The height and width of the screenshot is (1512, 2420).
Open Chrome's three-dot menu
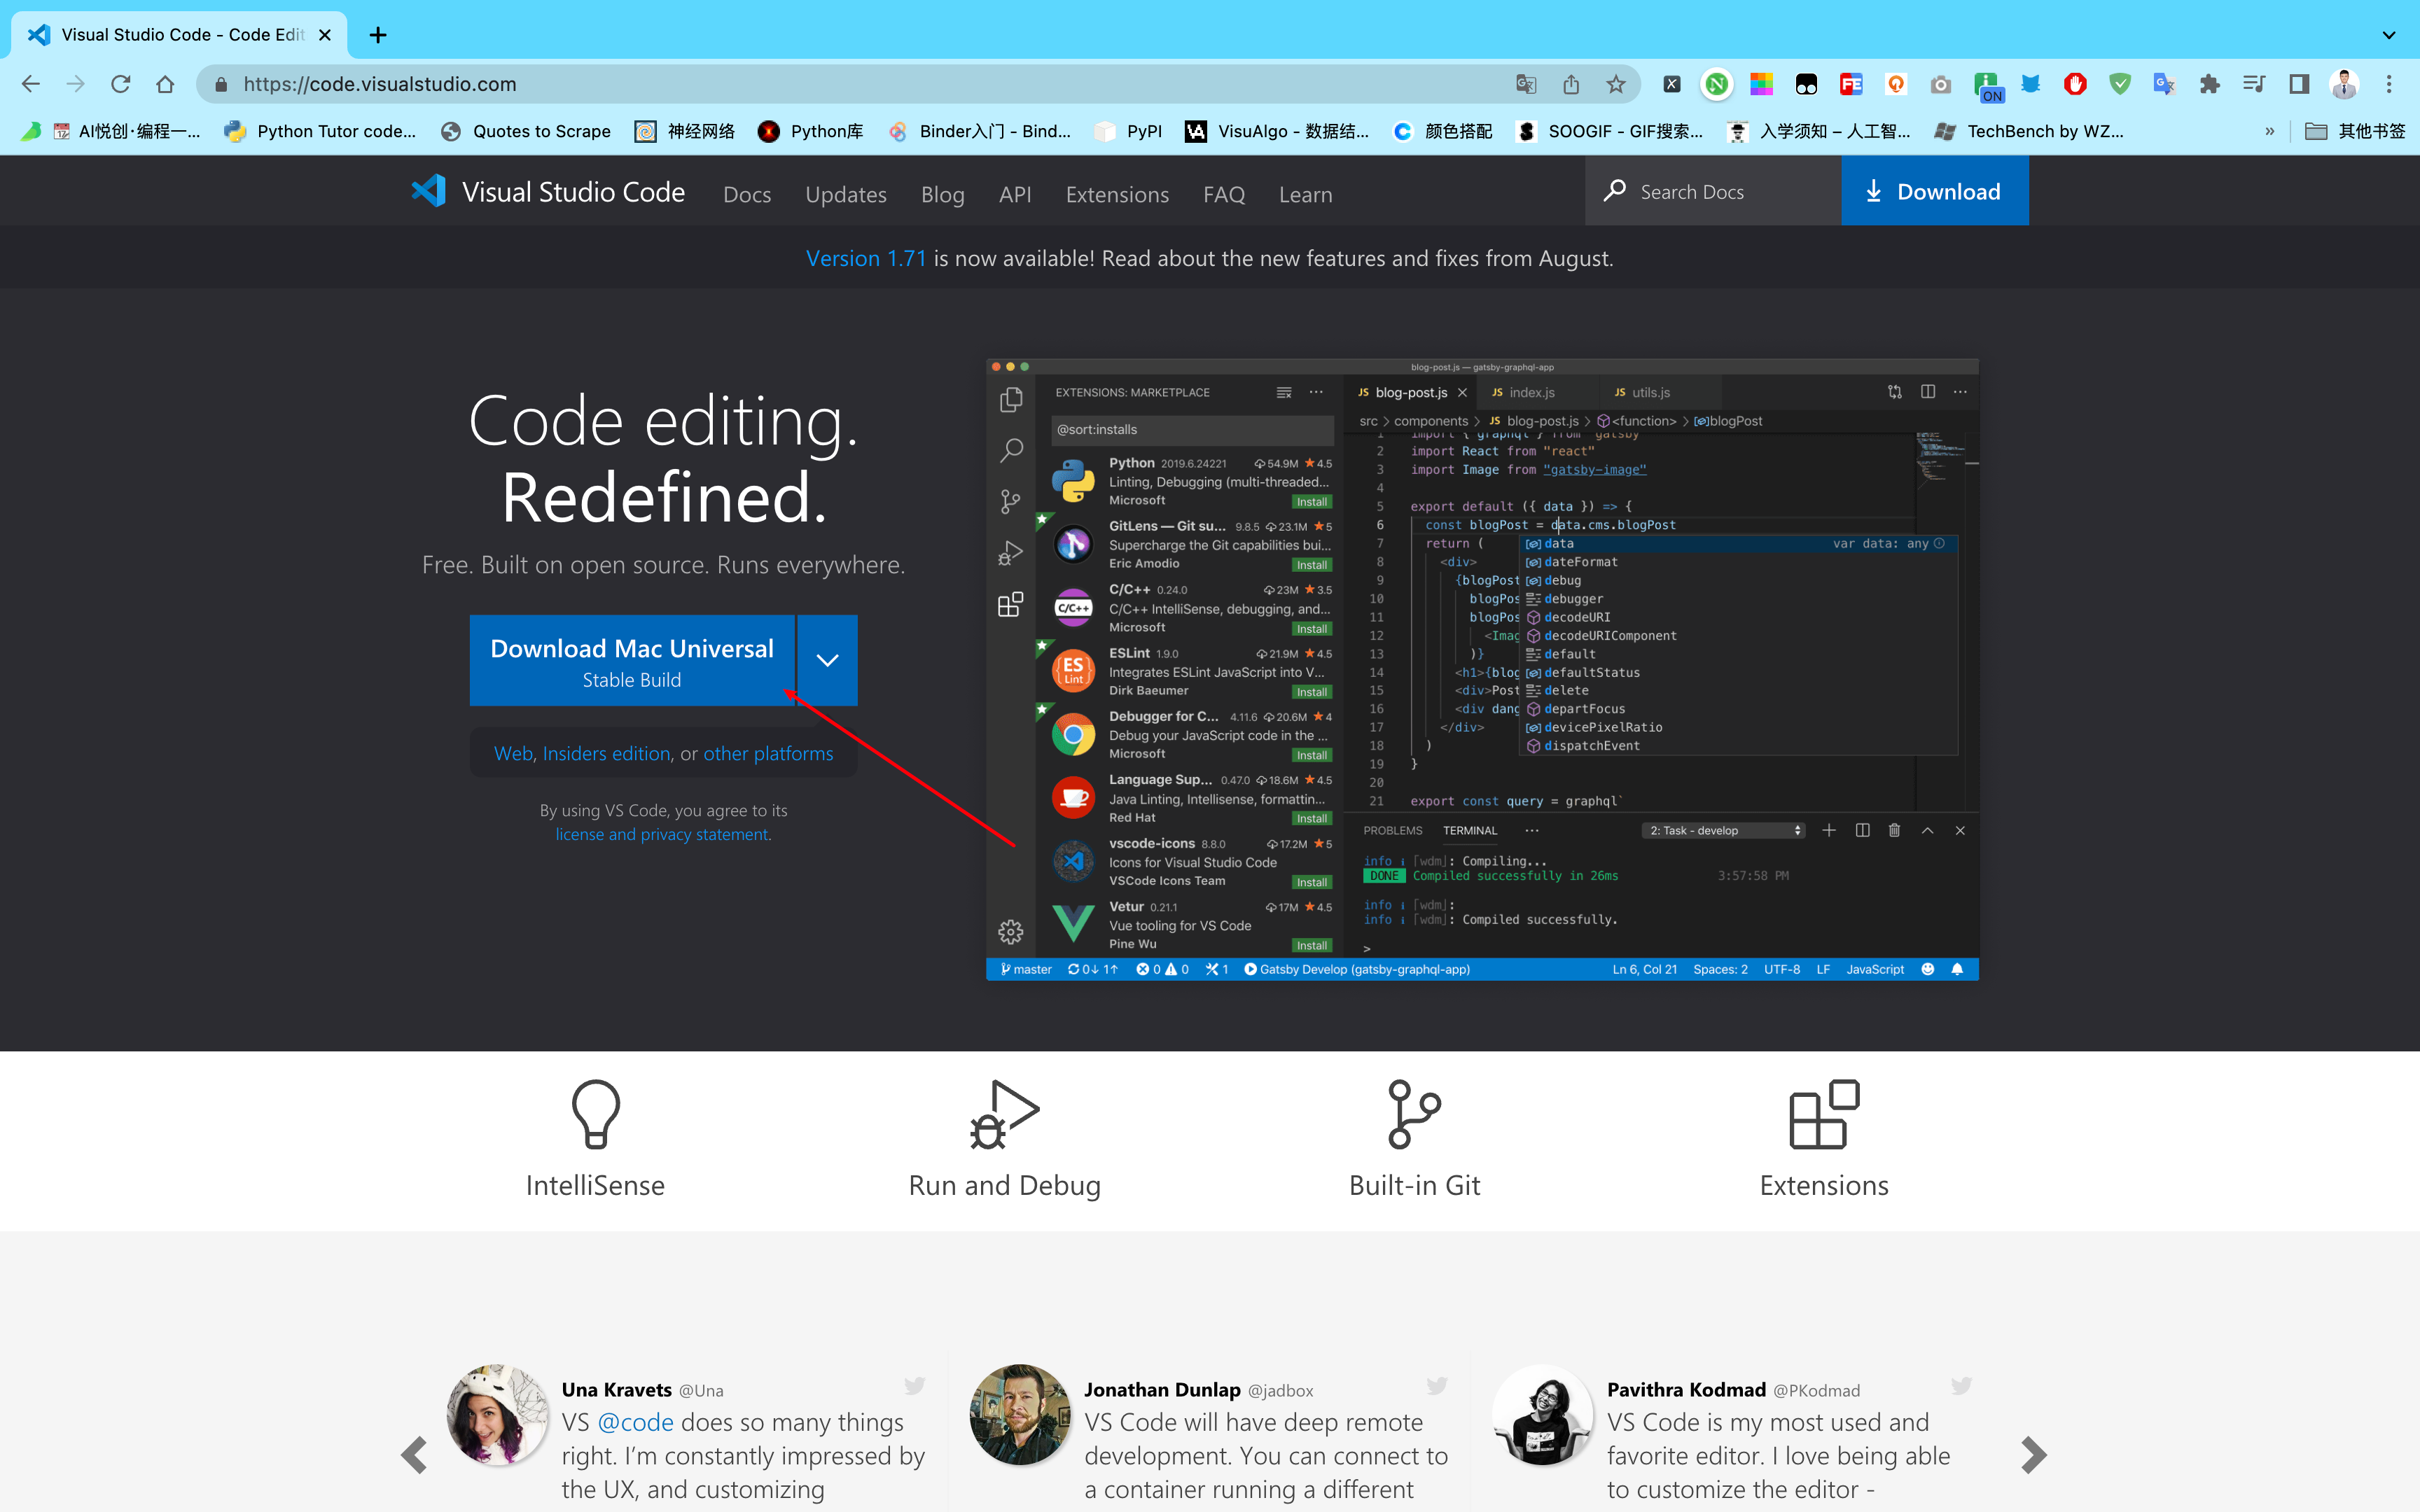coord(2389,84)
